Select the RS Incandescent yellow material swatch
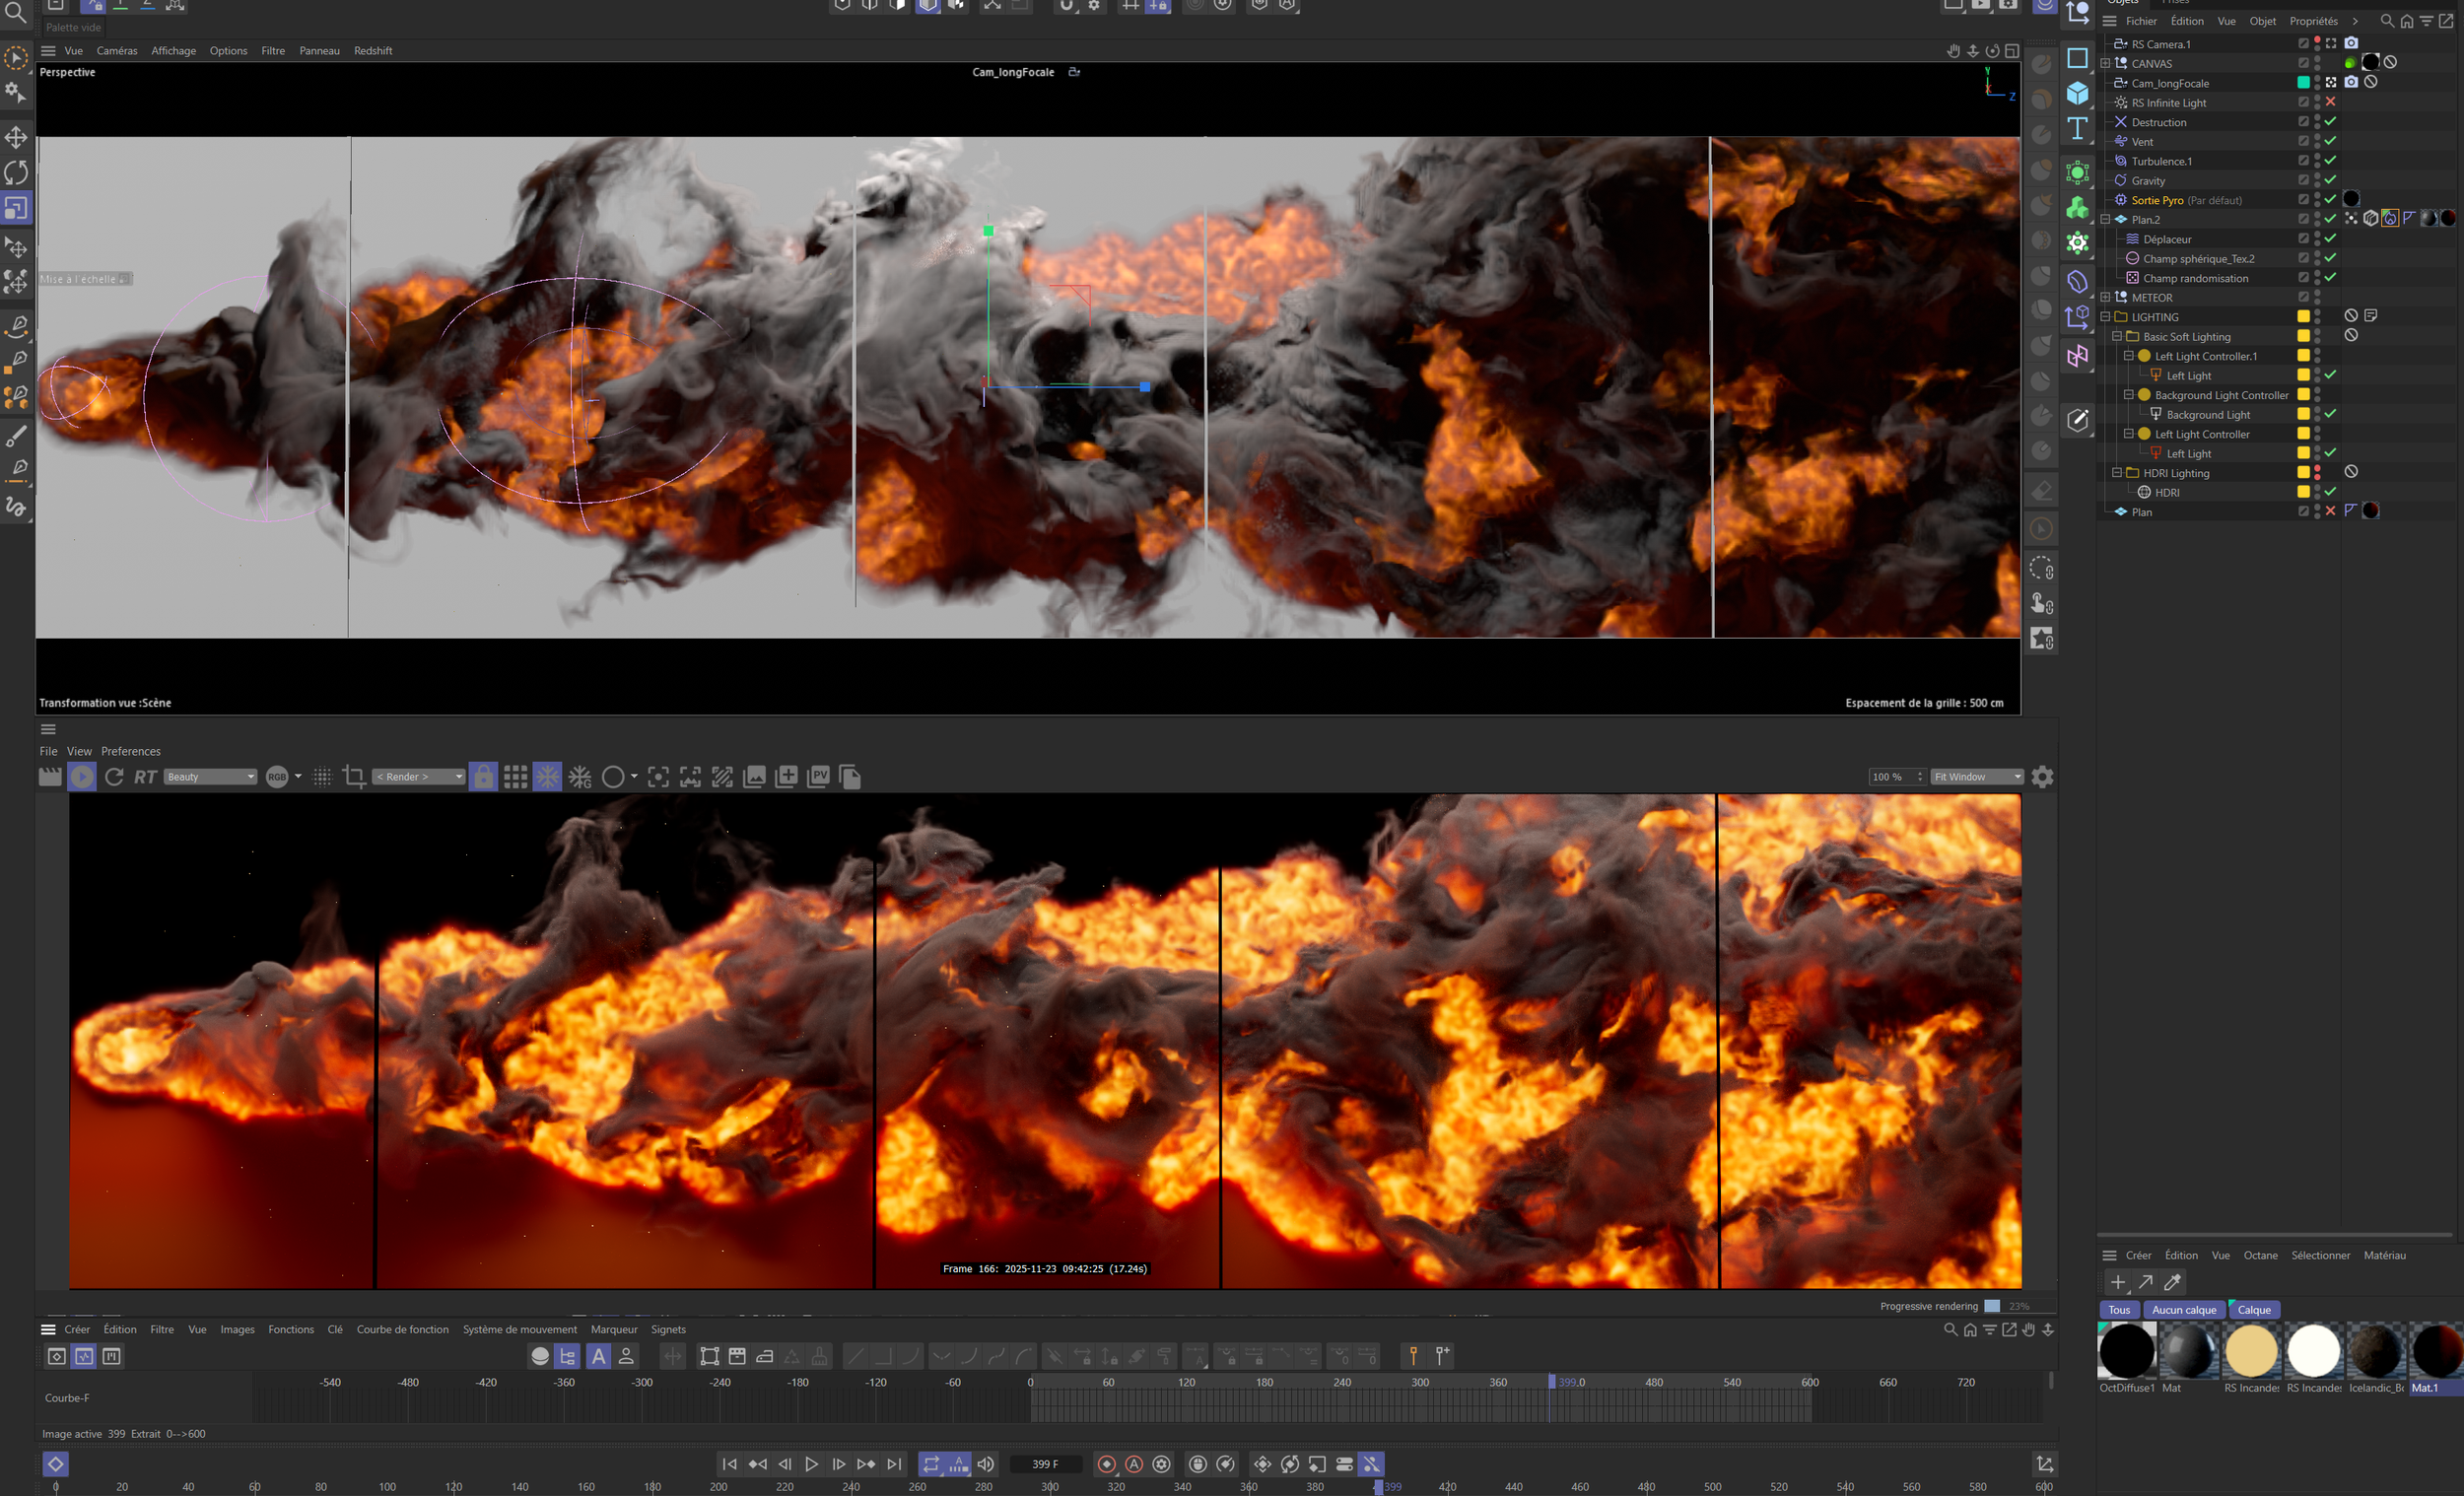This screenshot has height=1496, width=2464. [2250, 1350]
